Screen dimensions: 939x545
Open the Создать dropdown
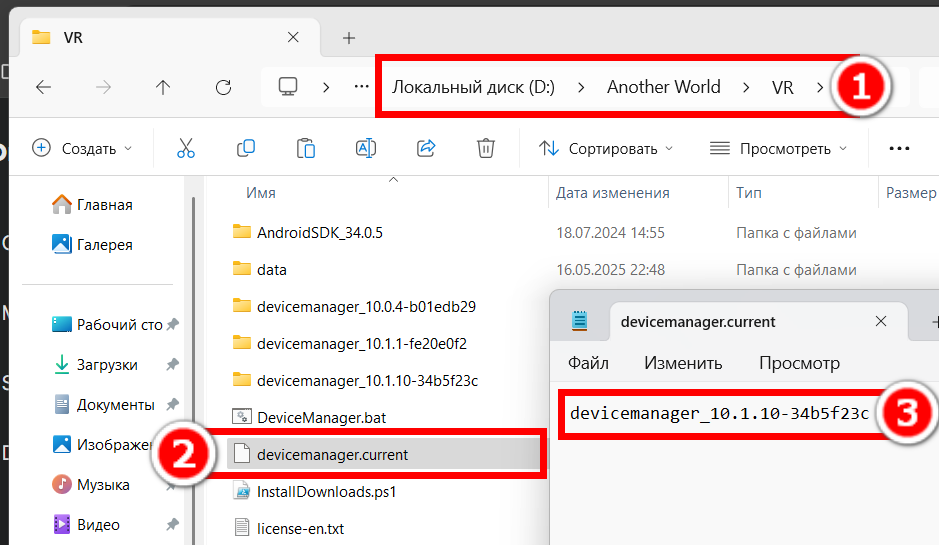point(82,148)
